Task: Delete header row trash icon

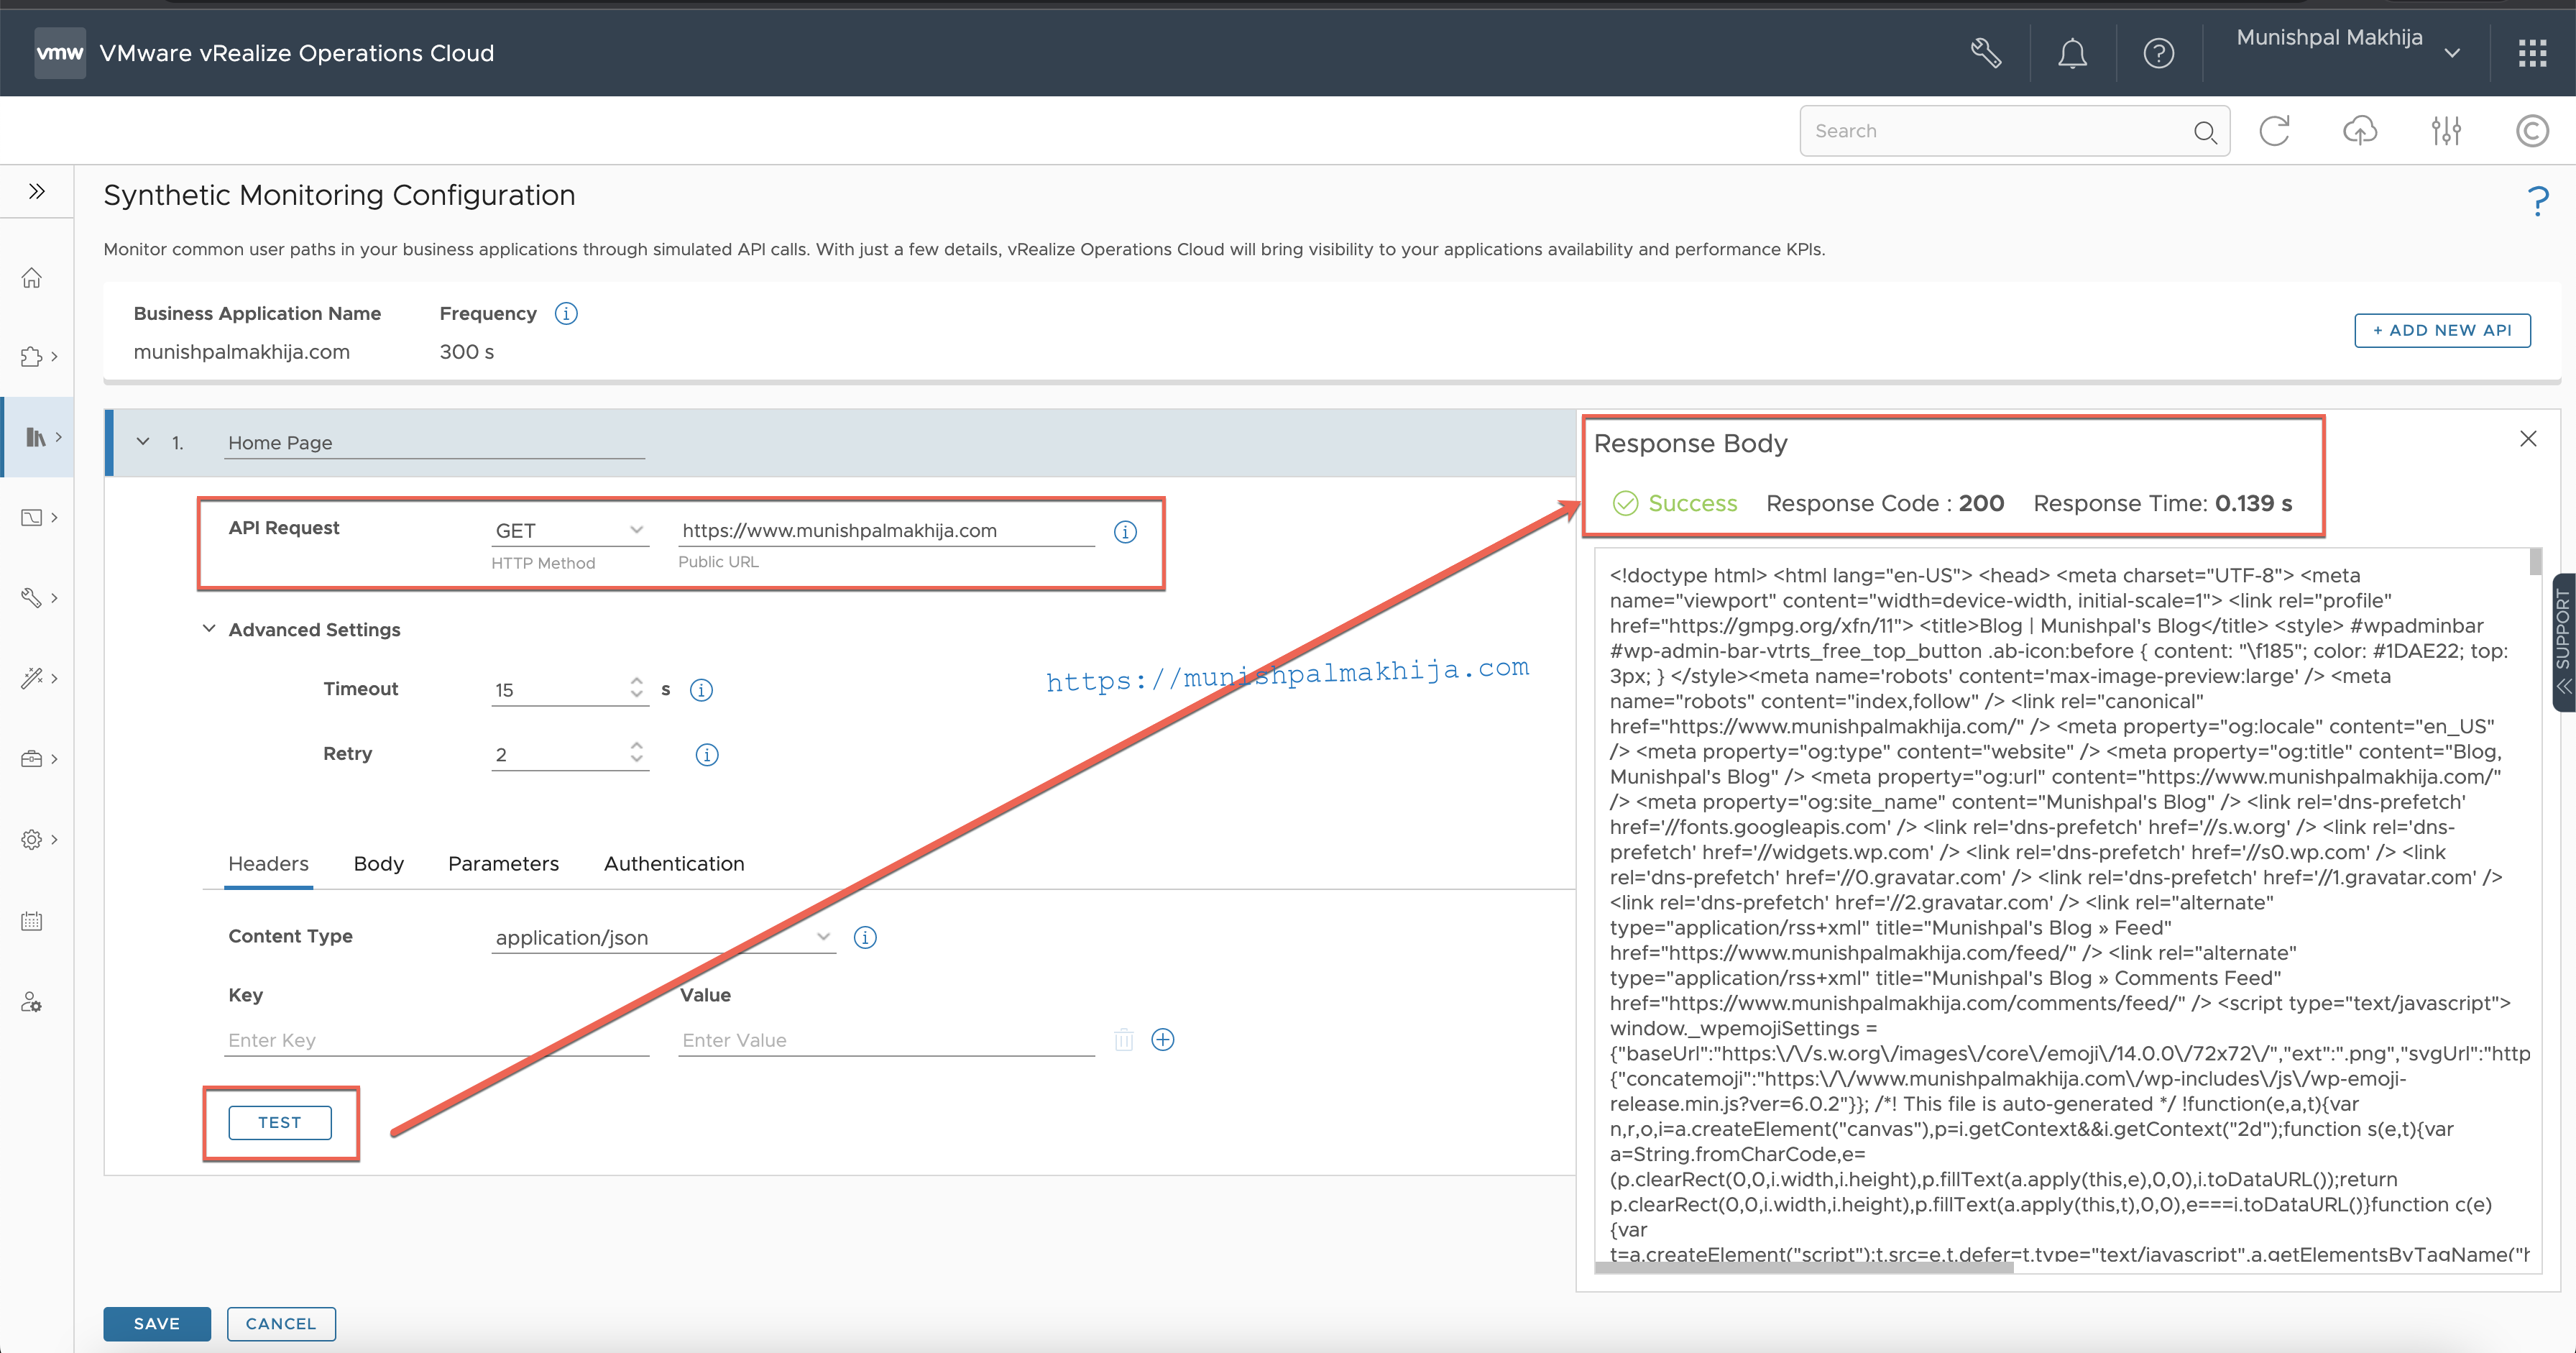Action: click(1124, 1040)
